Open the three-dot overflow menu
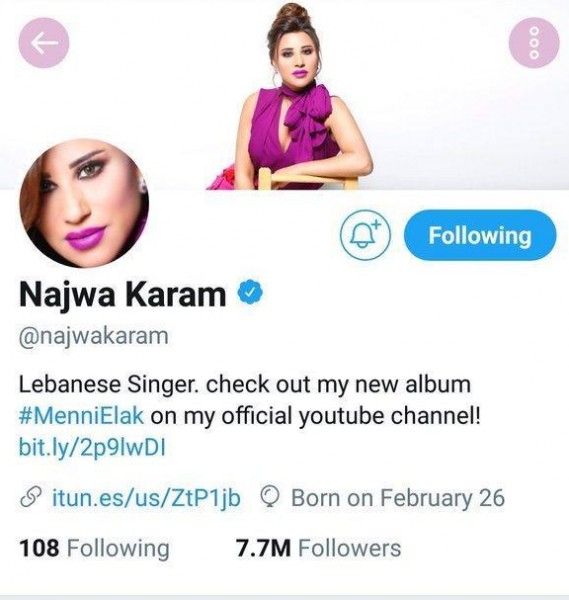Image resolution: width=569 pixels, height=600 pixels. point(534,42)
